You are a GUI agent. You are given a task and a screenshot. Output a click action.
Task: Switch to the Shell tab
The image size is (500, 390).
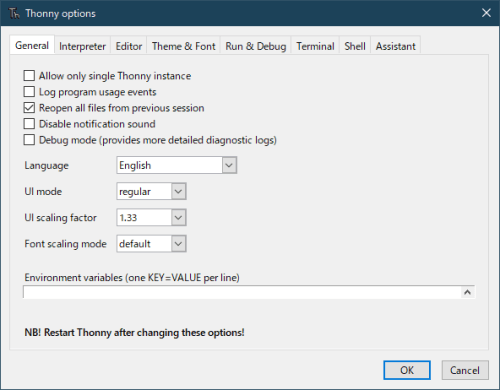point(355,46)
